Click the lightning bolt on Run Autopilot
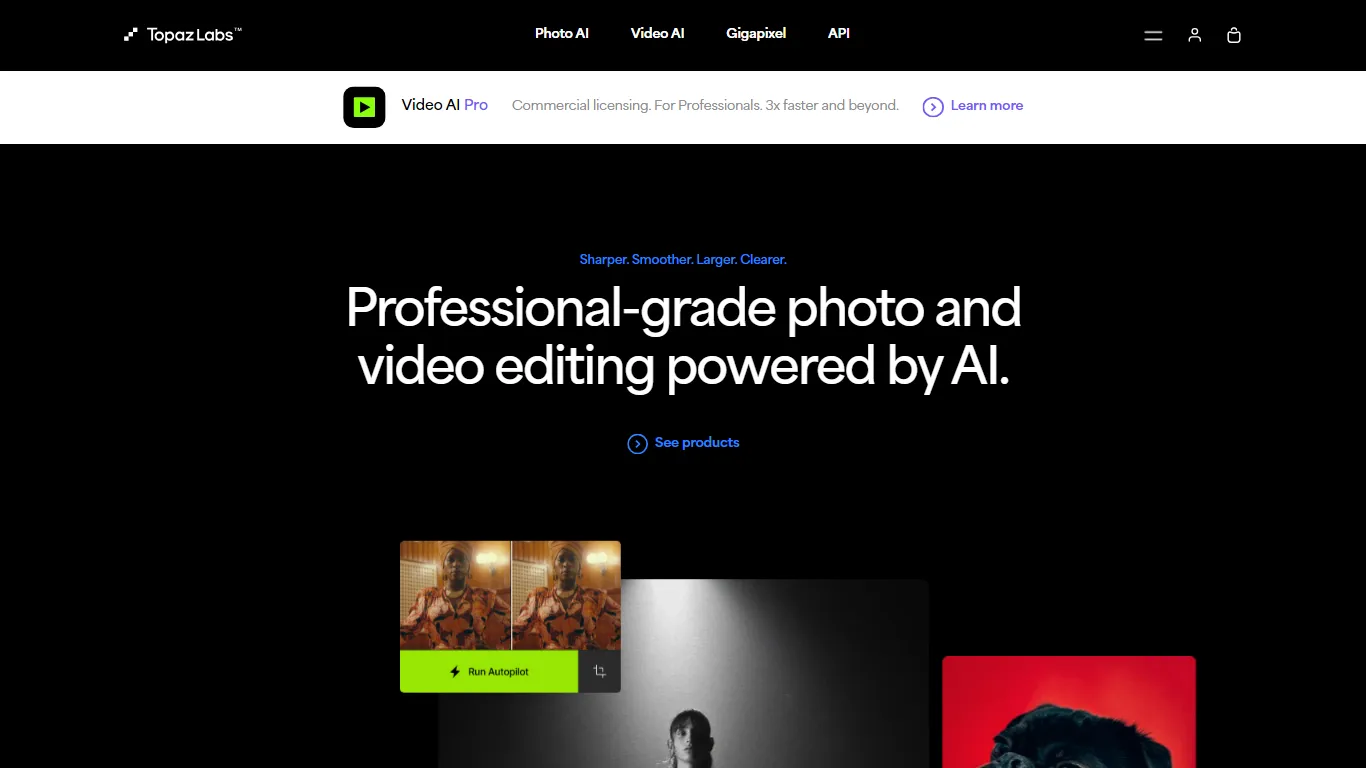Image resolution: width=1366 pixels, height=768 pixels. point(455,672)
